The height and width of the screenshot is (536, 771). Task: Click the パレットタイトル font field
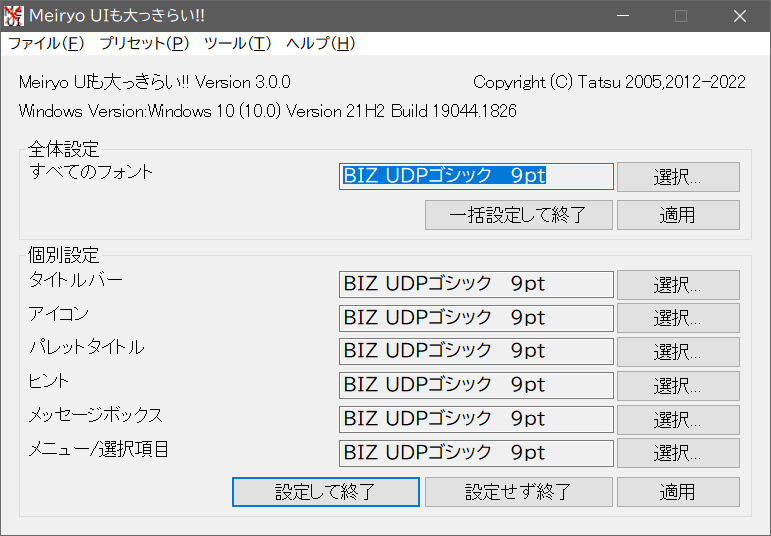coord(476,351)
